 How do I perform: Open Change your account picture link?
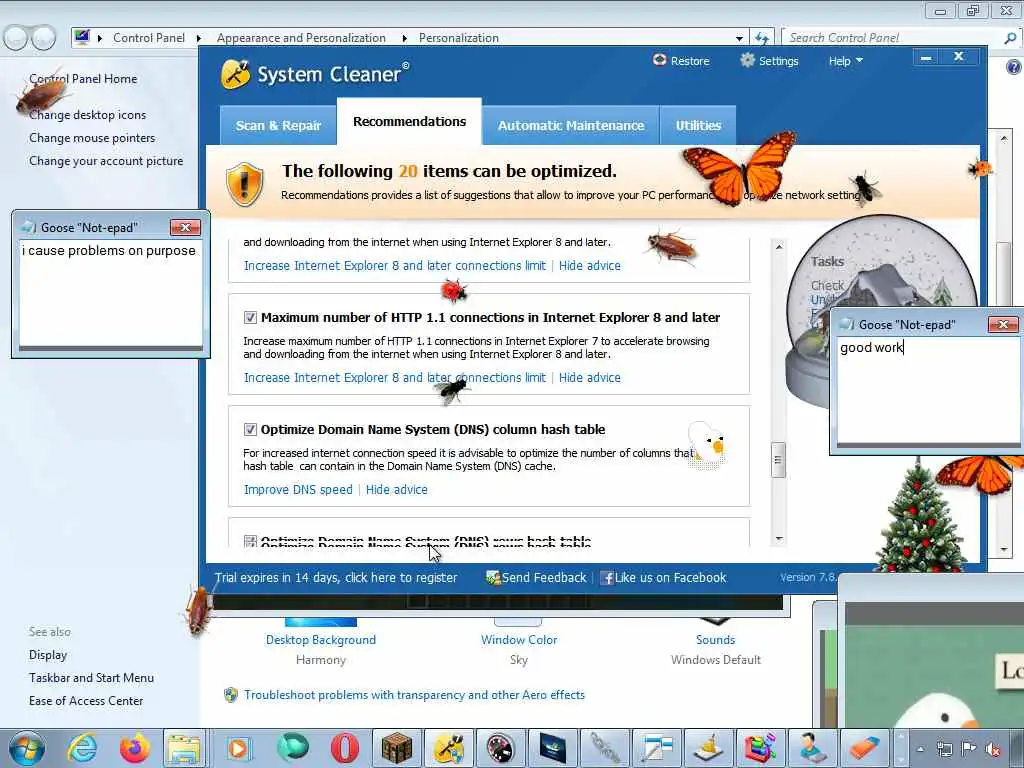tap(106, 161)
